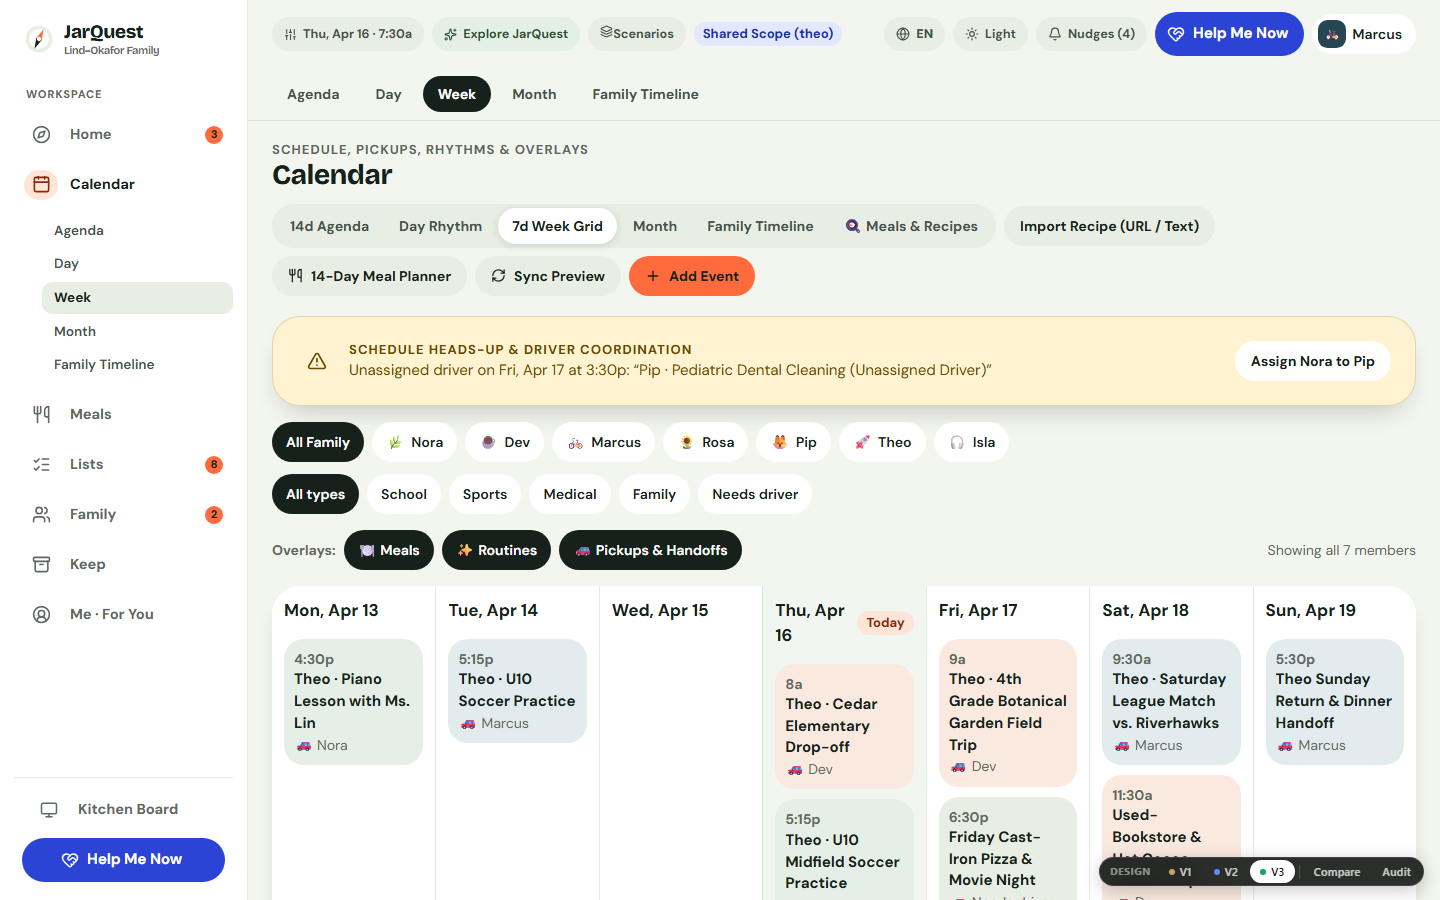Viewport: 1440px width, 900px height.
Task: Open Sync Preview
Action: tap(548, 276)
